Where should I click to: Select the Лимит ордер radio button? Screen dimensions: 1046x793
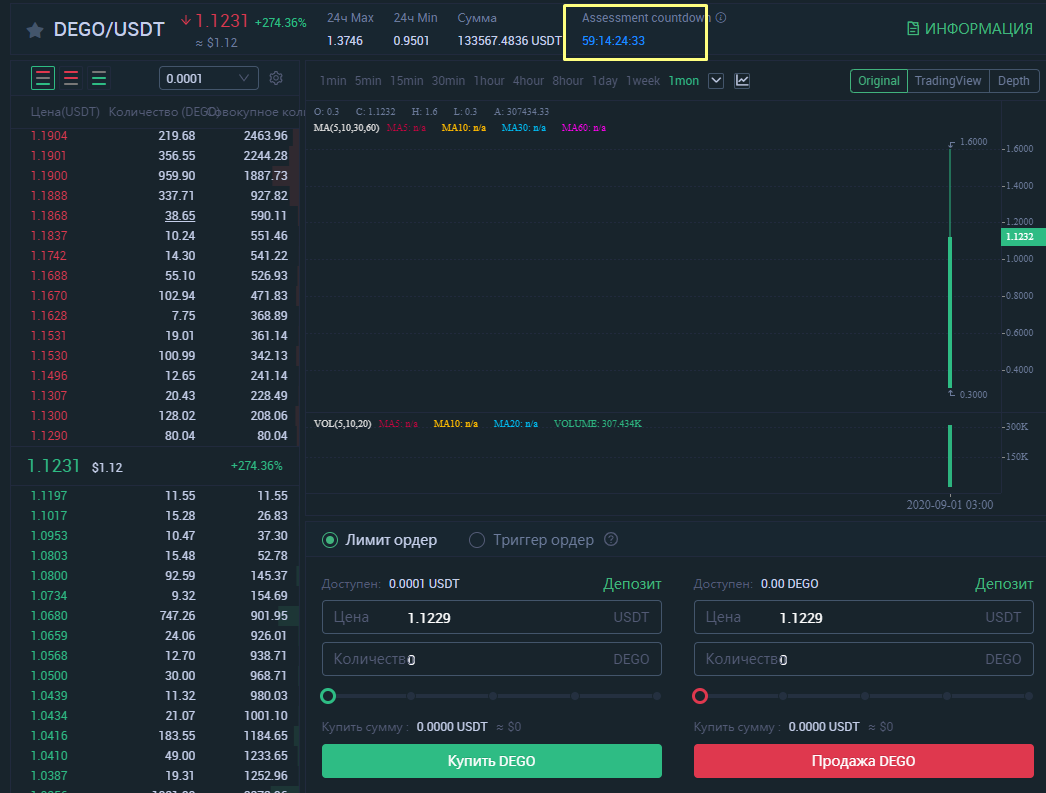pos(330,540)
